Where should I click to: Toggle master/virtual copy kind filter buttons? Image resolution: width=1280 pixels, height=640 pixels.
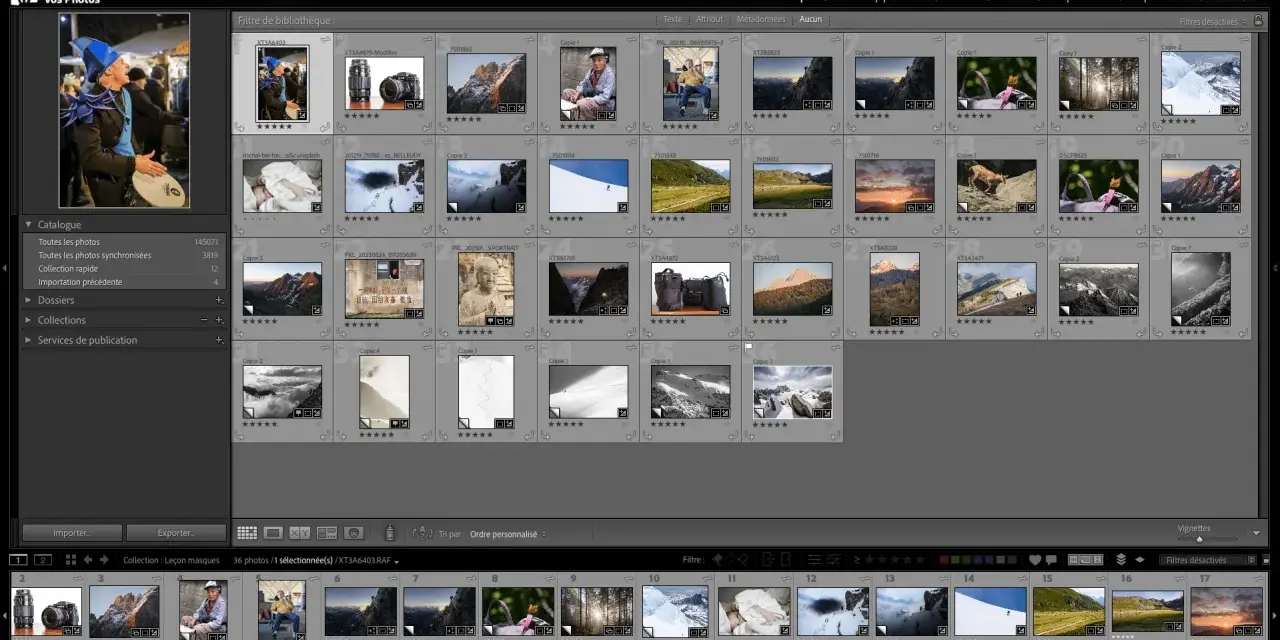point(1085,560)
